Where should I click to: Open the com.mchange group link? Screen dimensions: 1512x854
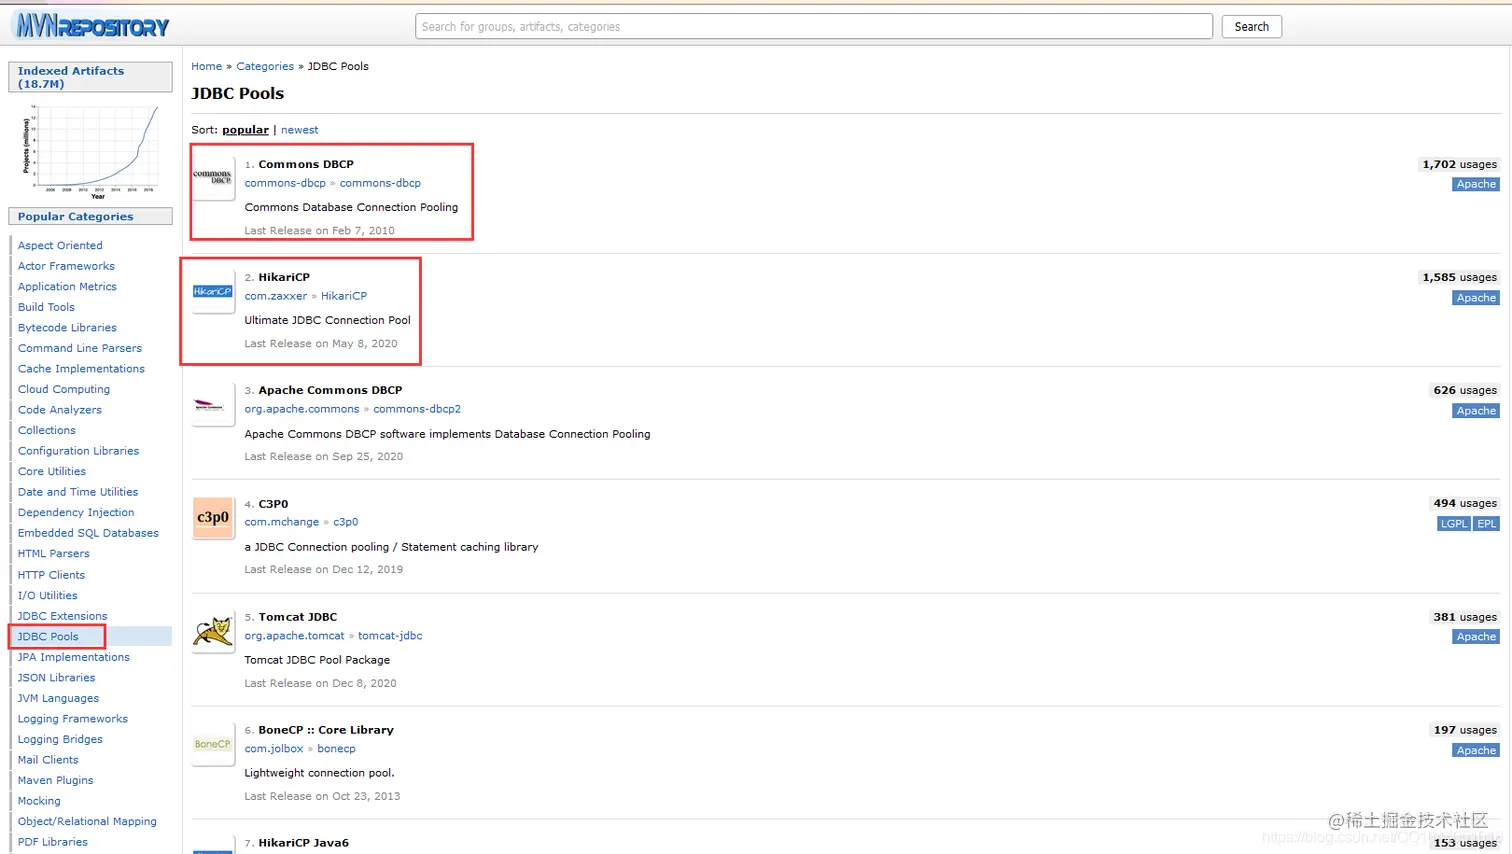point(282,522)
